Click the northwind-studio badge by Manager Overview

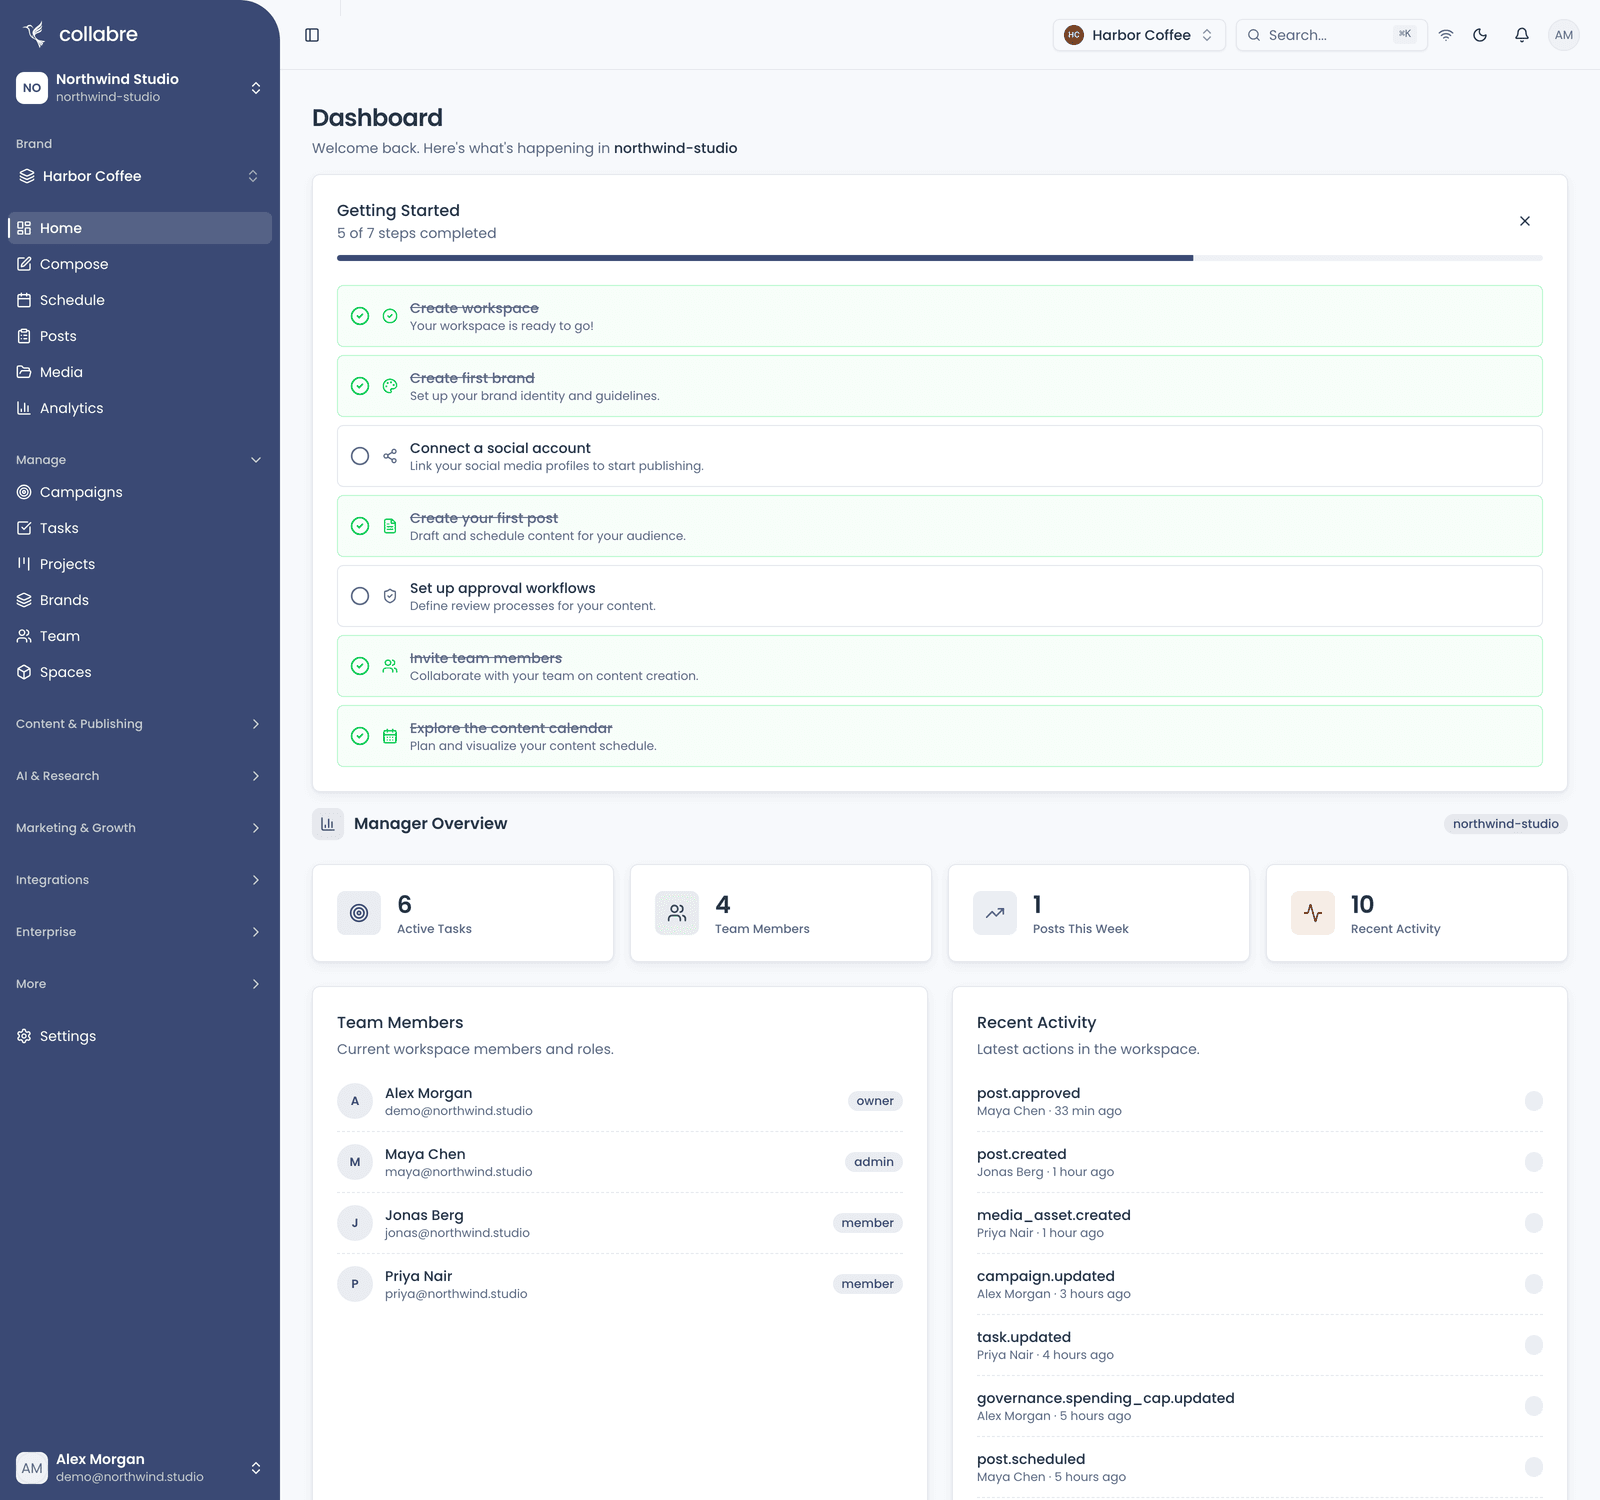(1505, 824)
